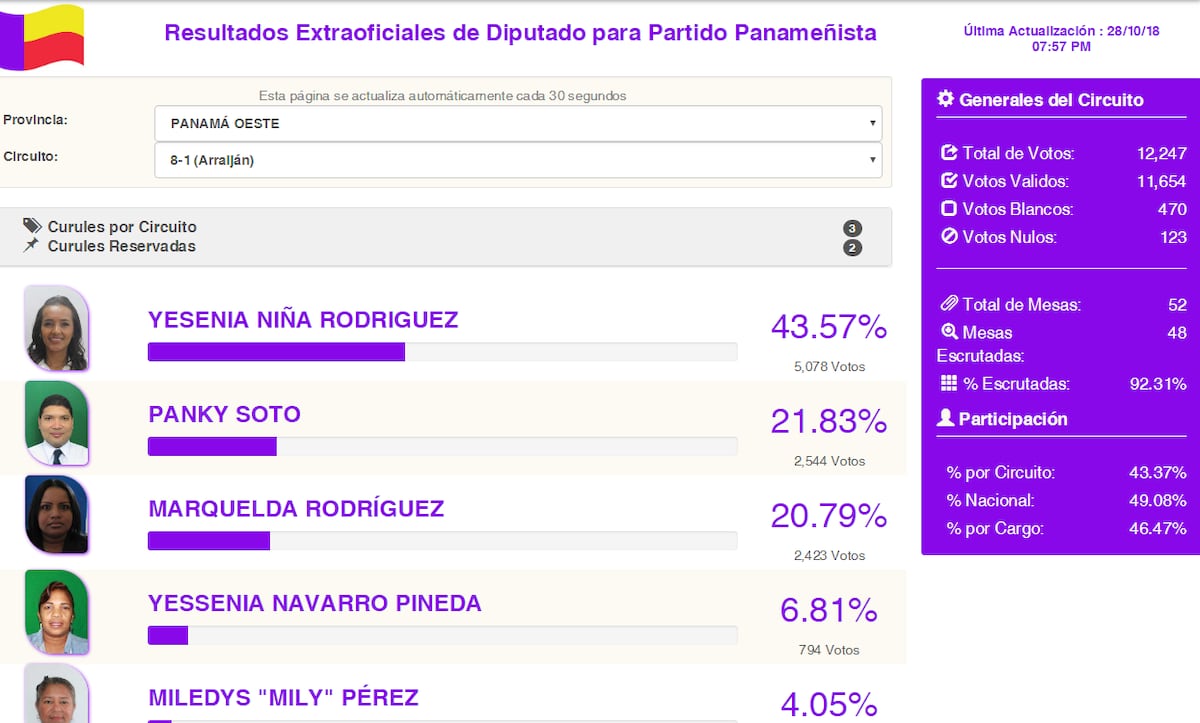Image resolution: width=1200 pixels, height=723 pixels.
Task: Click the Curules por Circuito count badge
Action: (x=852, y=228)
